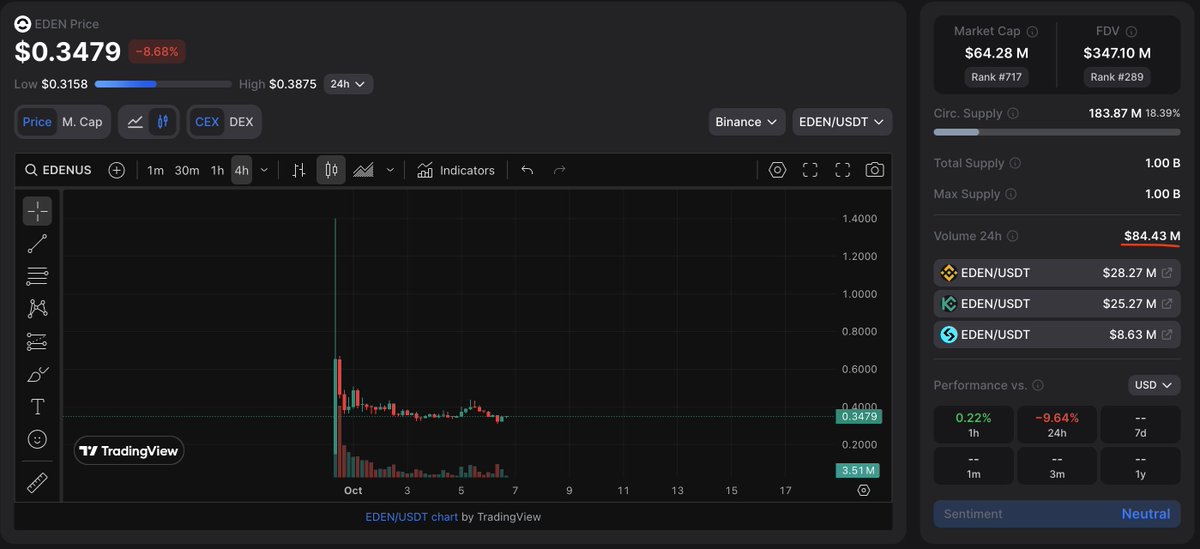
Task: Open the Fibonacci retracement tool
Action: [x=37, y=276]
